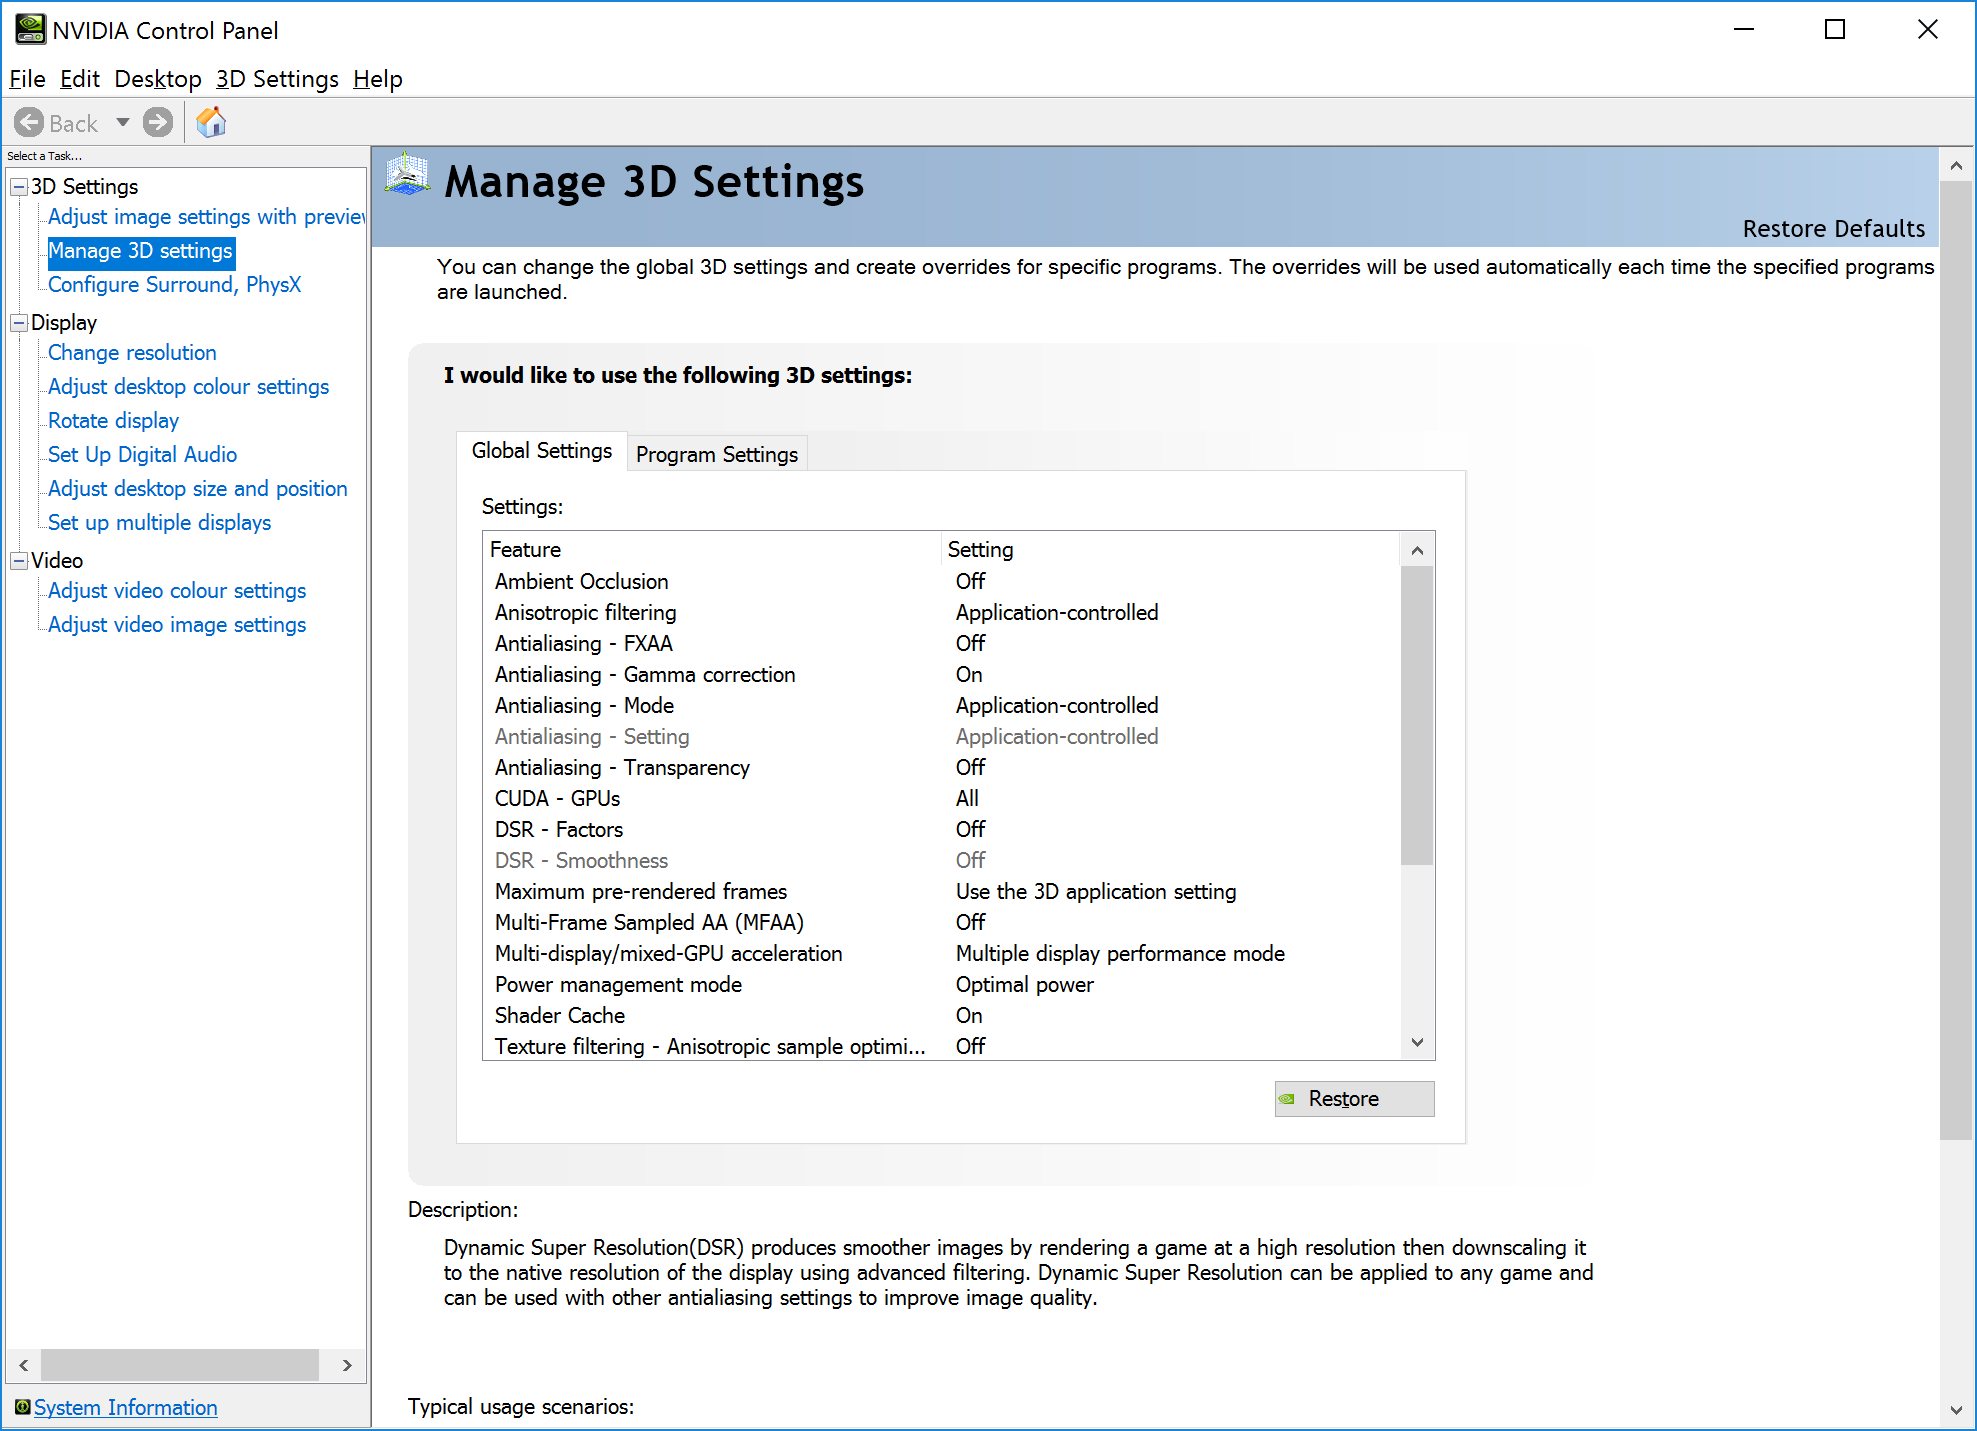This screenshot has width=1977, height=1431.
Task: Collapse the Display tree node
Action: click(19, 323)
